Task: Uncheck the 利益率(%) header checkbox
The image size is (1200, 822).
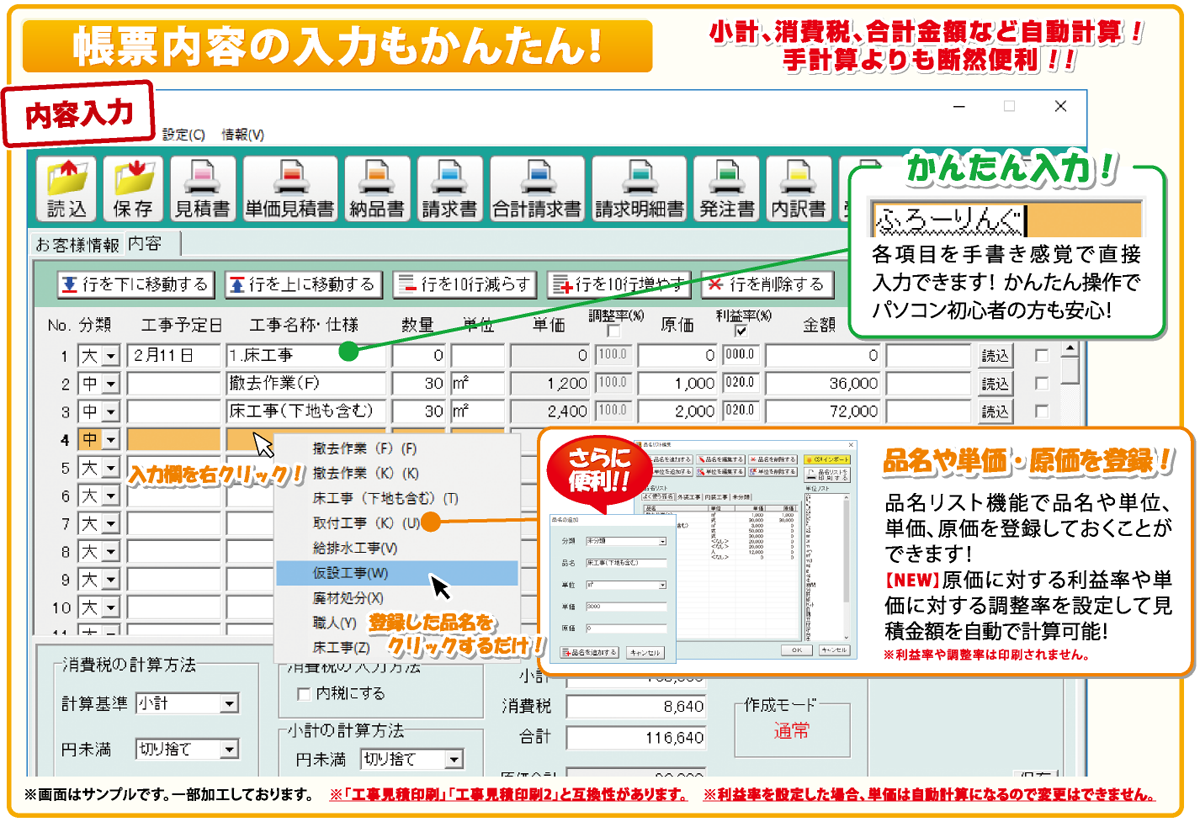Action: point(742,331)
